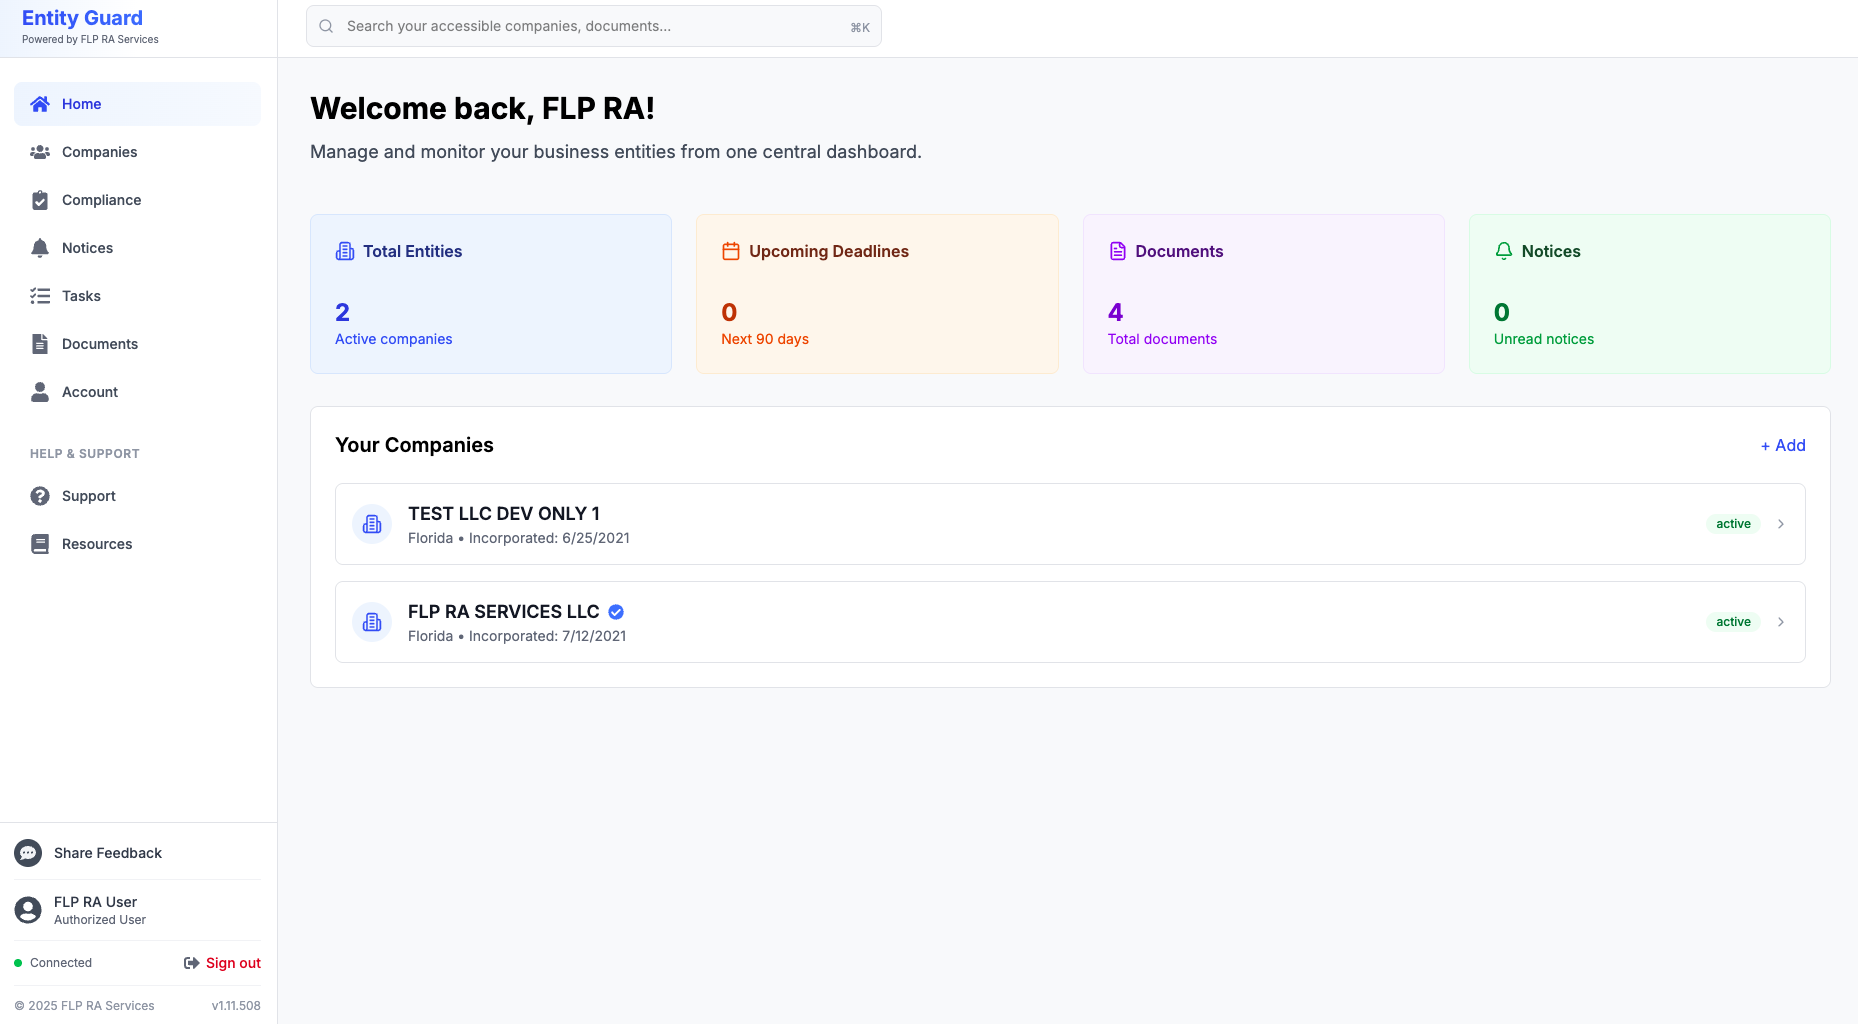Click the Upcoming Deadlines calendar icon

point(731,251)
